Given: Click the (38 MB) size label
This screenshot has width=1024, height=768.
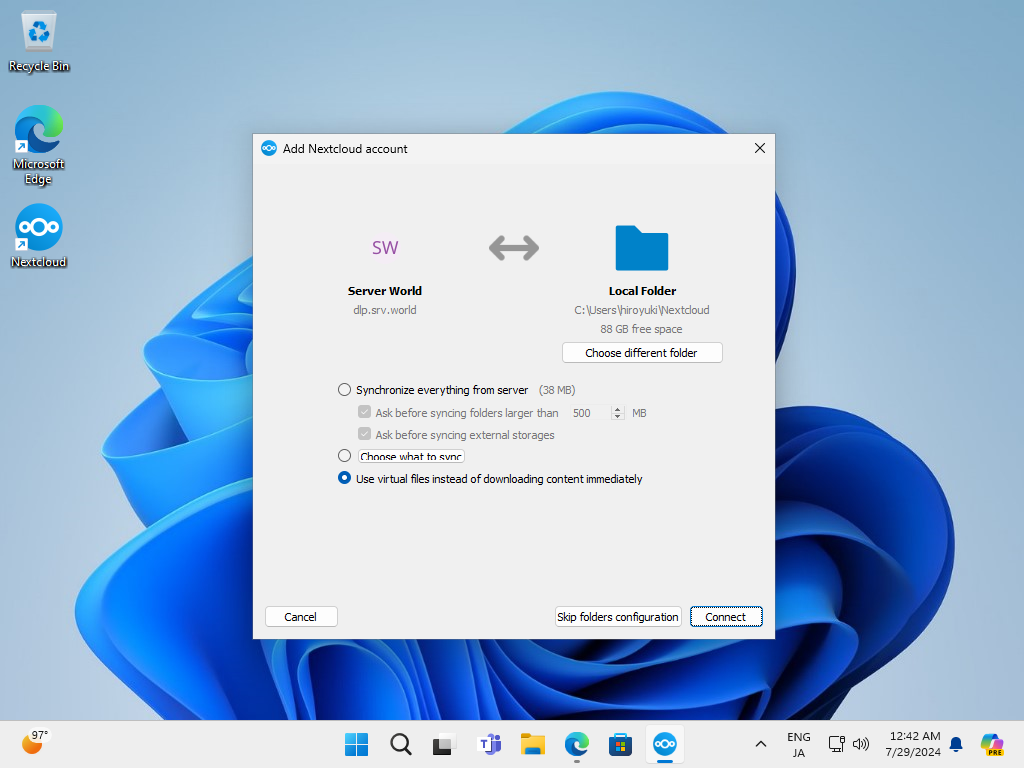Looking at the screenshot, I should [x=557, y=390].
